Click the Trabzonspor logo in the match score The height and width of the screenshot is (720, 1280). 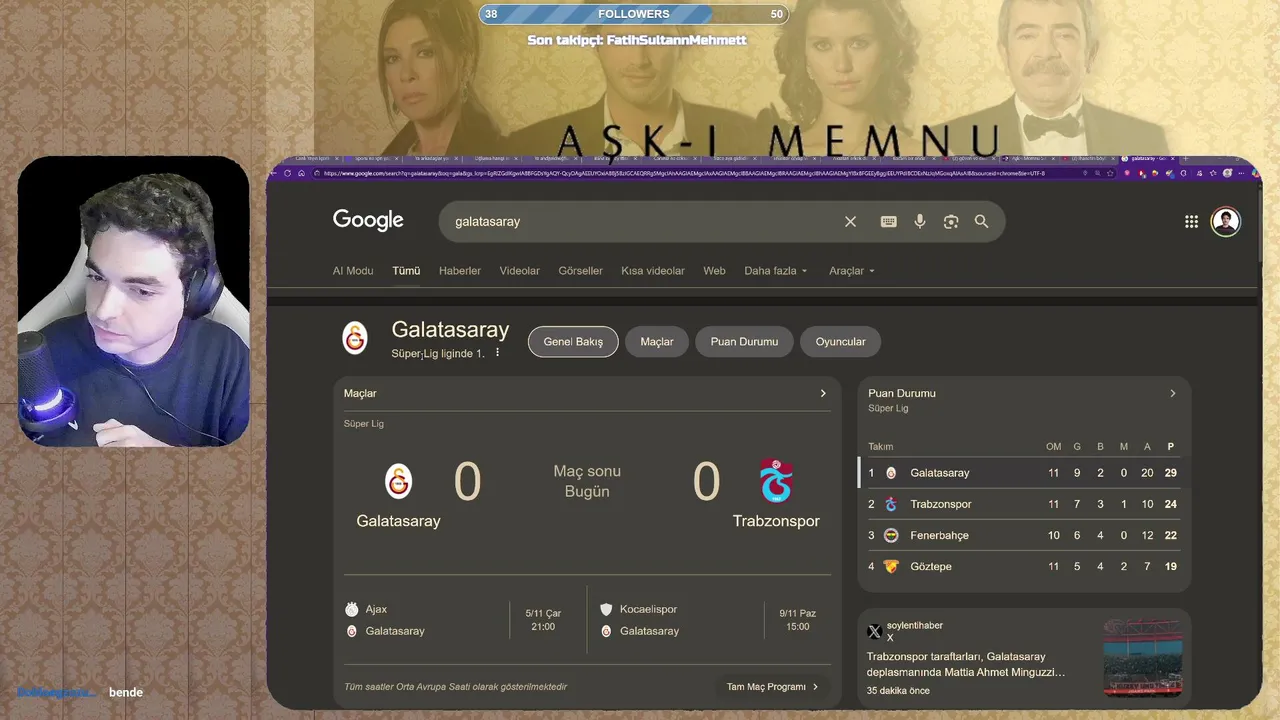click(x=776, y=481)
